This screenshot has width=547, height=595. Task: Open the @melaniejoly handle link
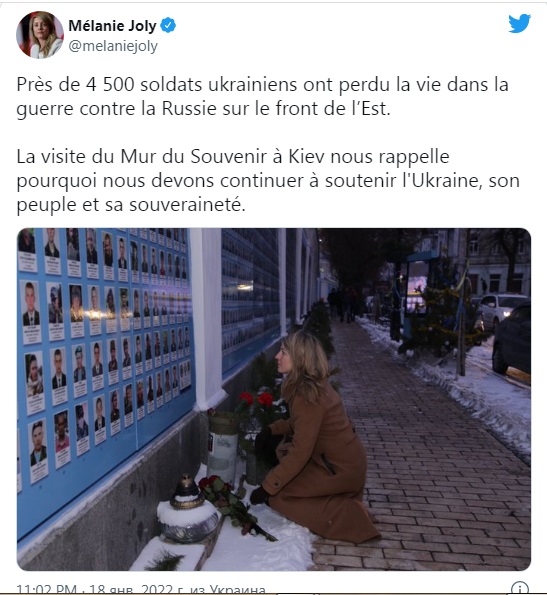pyautogui.click(x=113, y=46)
